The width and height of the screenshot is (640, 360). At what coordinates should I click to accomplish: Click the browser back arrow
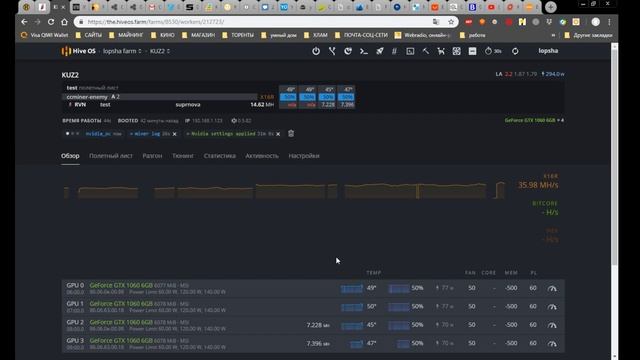click(24, 22)
